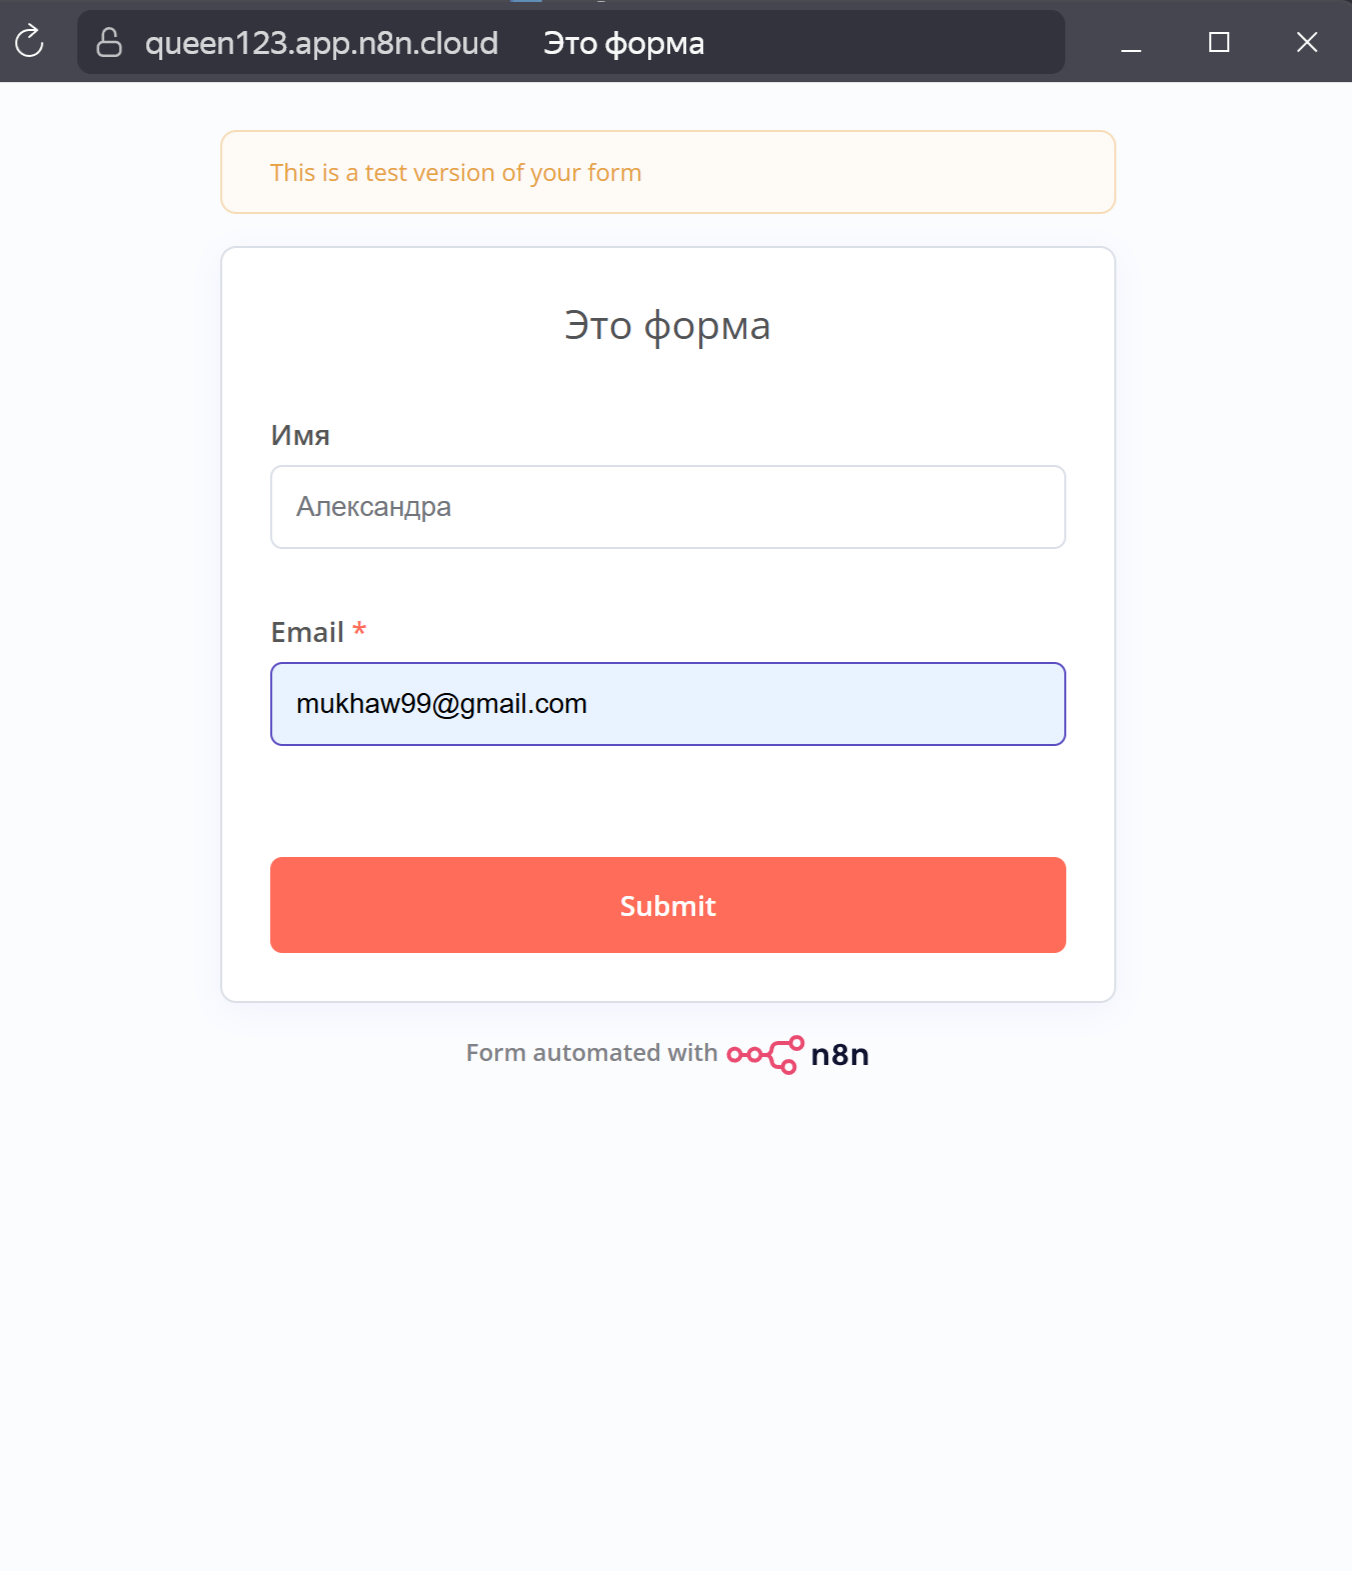
Task: Focus the Имя input field
Action: 667,507
